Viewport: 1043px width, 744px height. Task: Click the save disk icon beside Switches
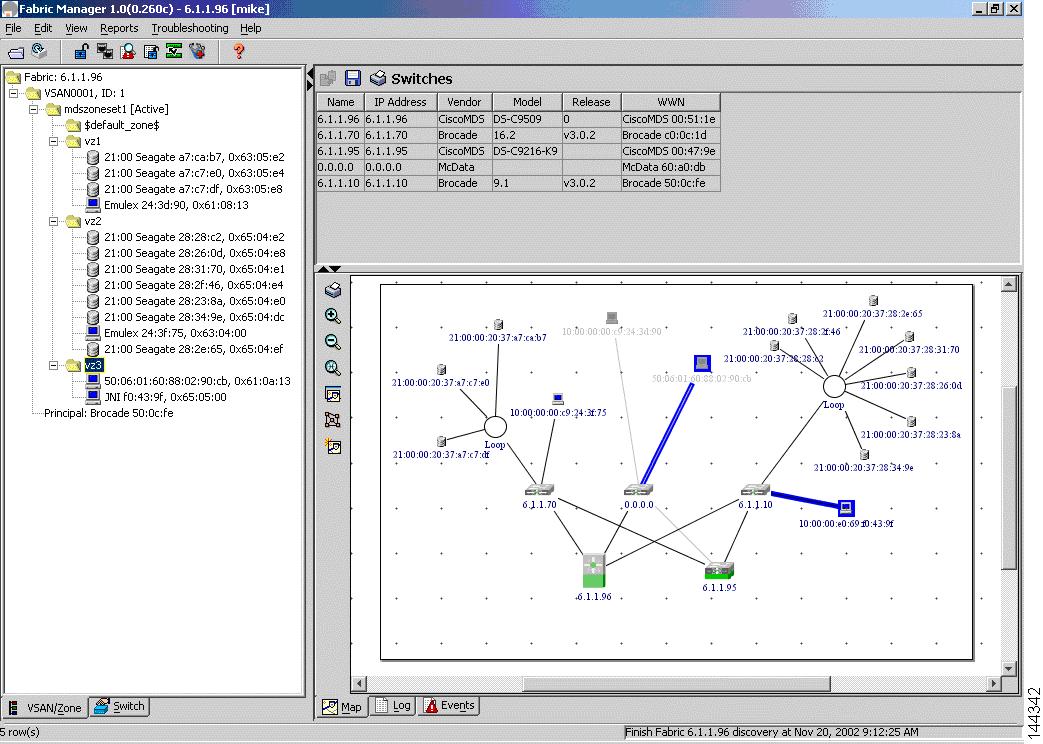[353, 79]
